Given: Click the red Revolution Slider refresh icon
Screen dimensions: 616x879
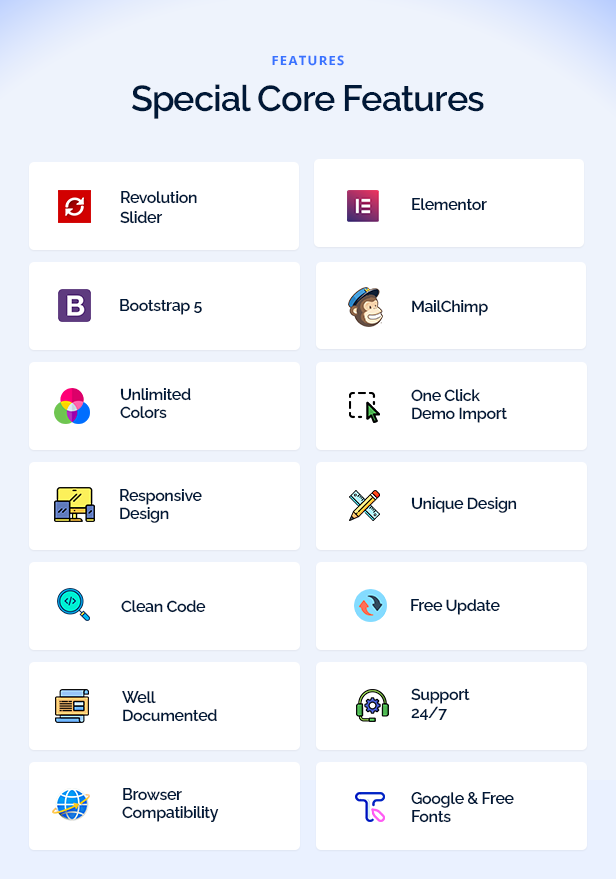Looking at the screenshot, I should tap(75, 206).
